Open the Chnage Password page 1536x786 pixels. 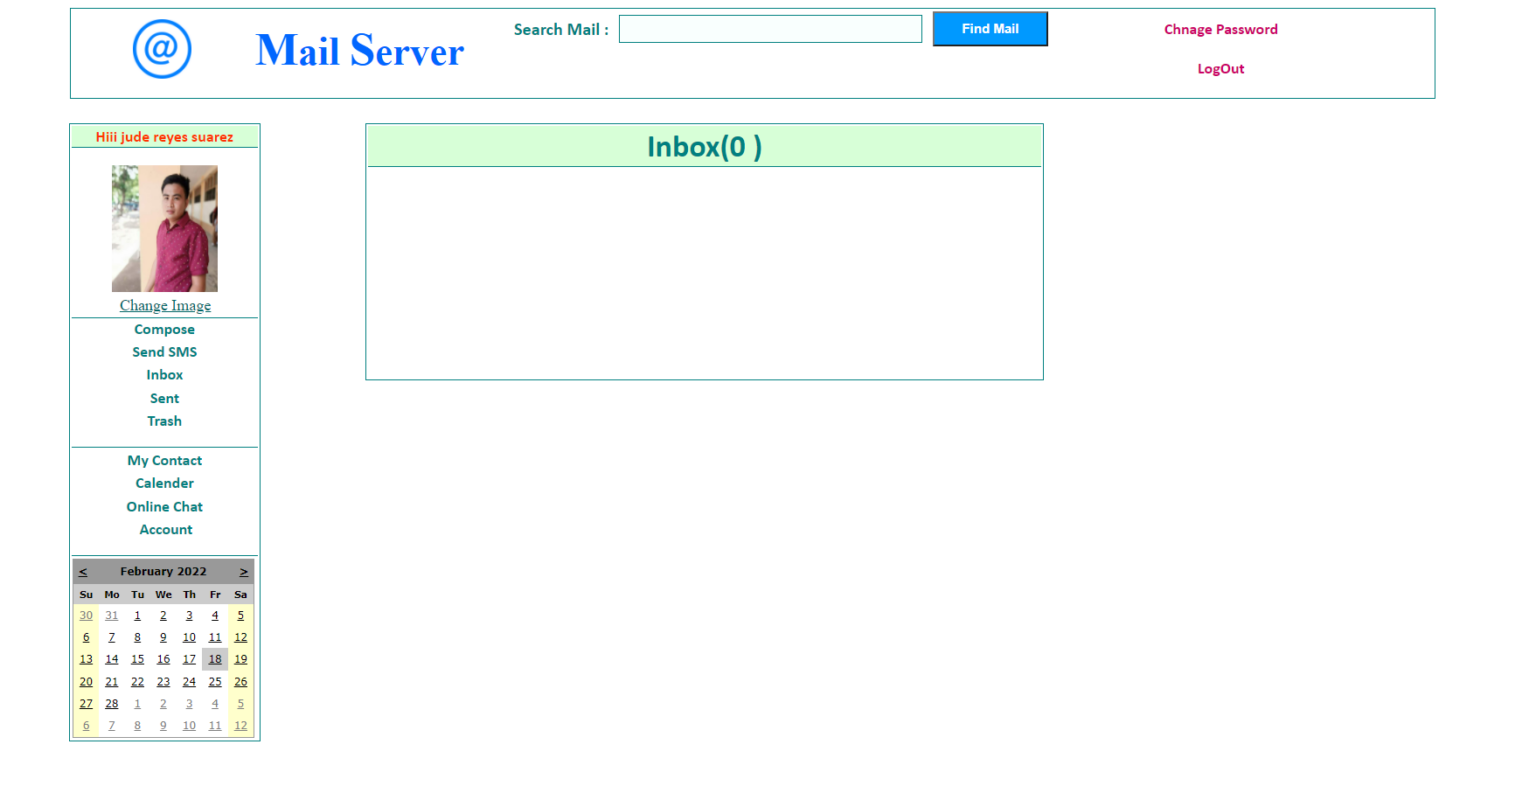1220,29
